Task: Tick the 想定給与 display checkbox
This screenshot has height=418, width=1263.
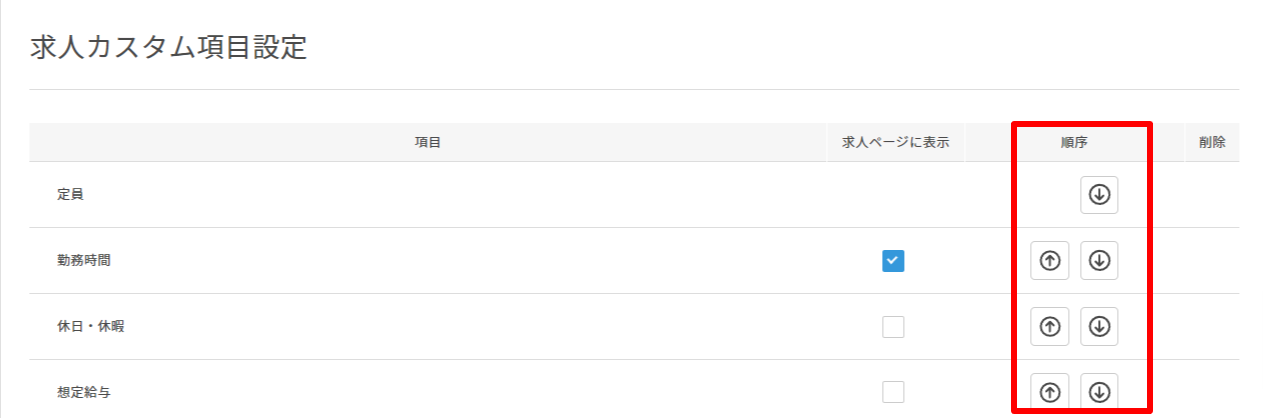Action: pos(893,392)
